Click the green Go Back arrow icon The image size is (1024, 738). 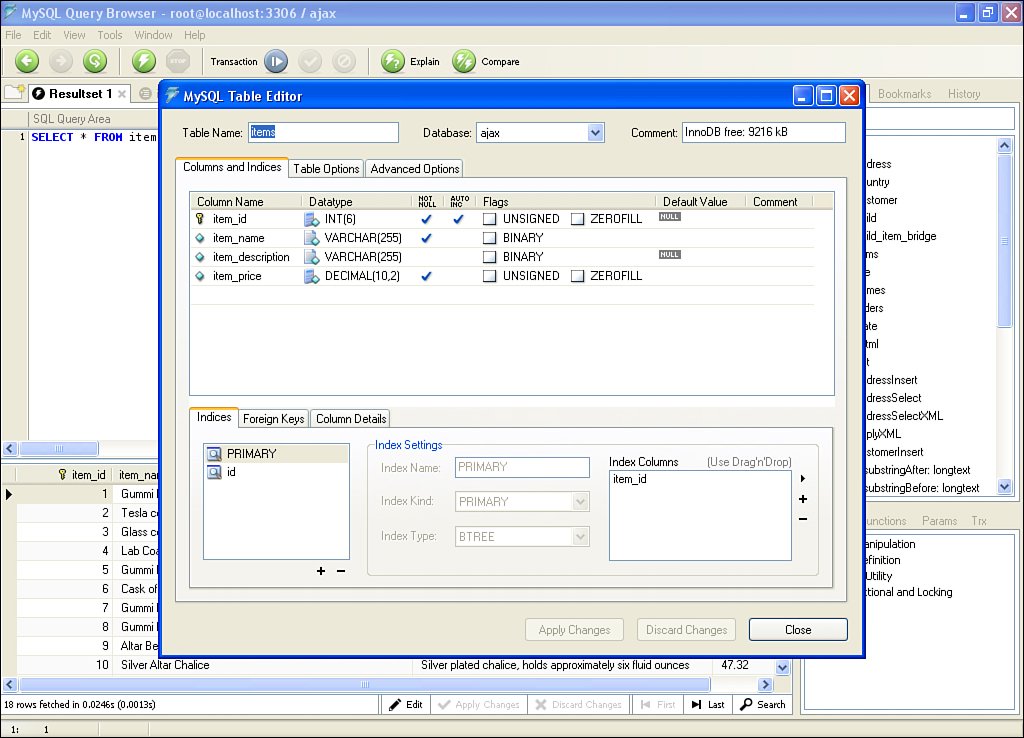click(x=27, y=61)
